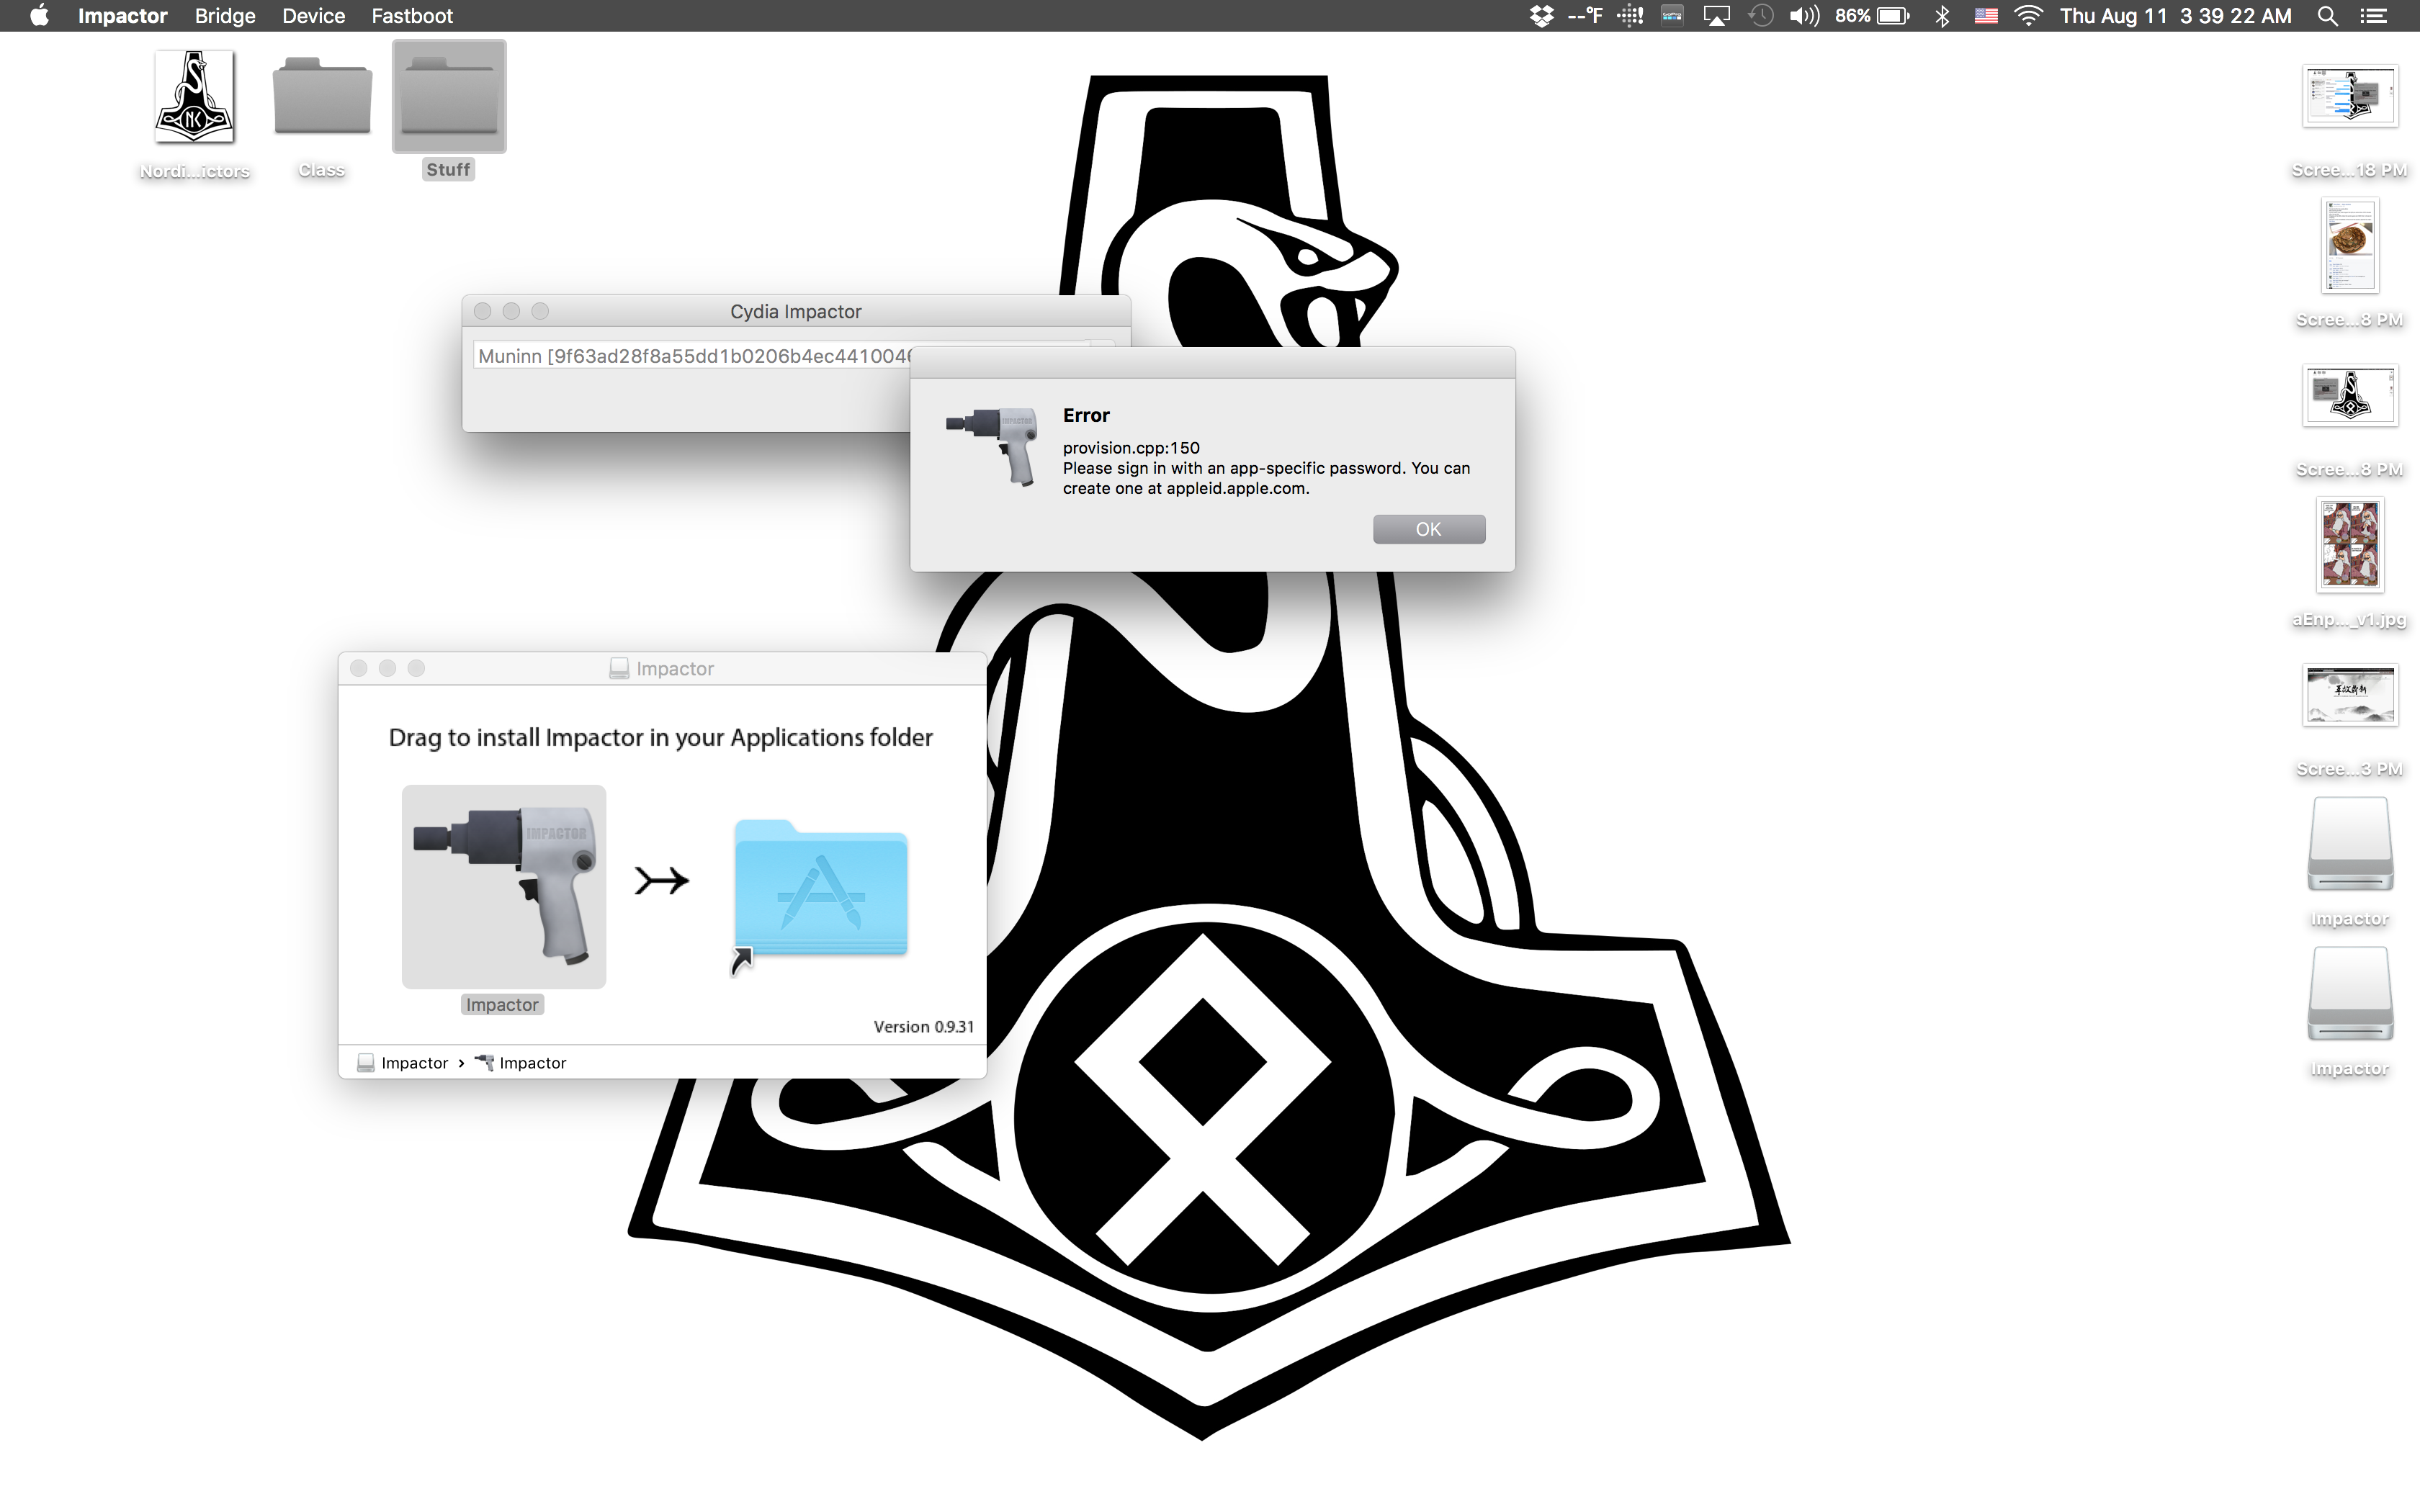
Task: Open the Wi-Fi status menu
Action: click(x=2029, y=16)
